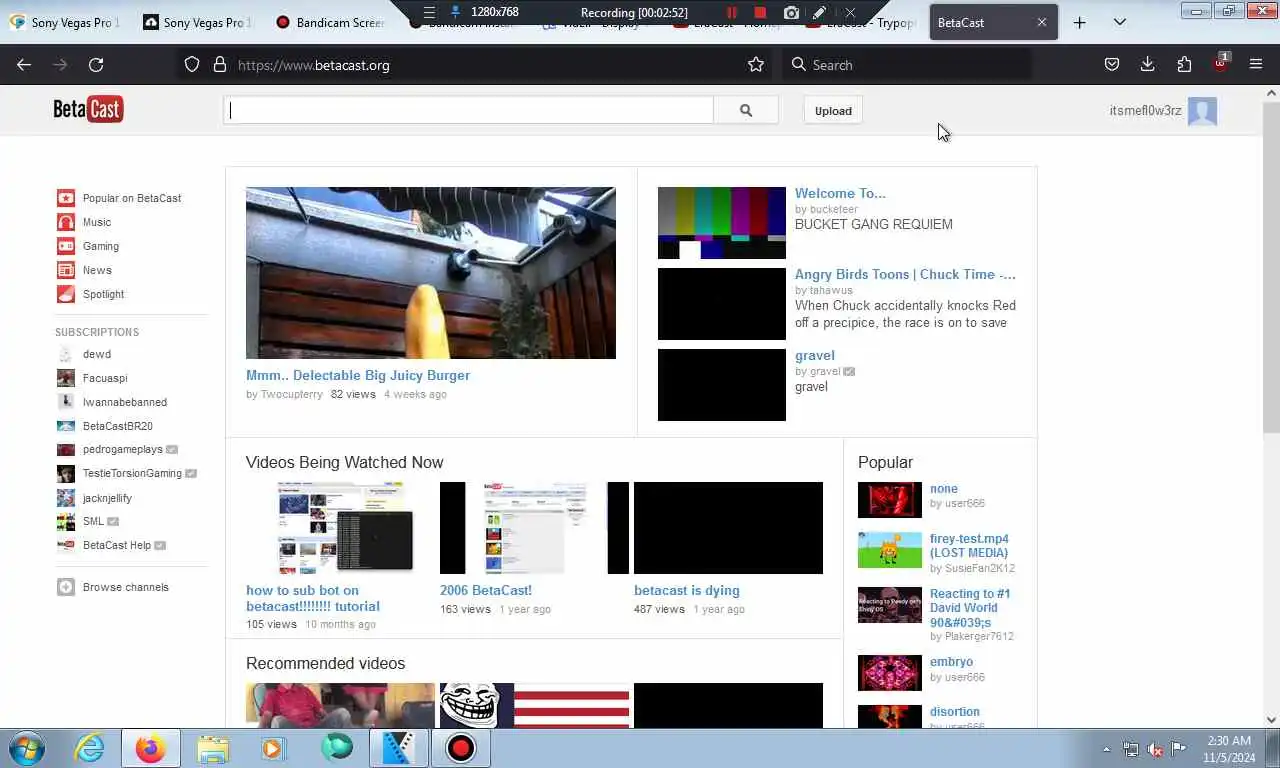The height and width of the screenshot is (768, 1280).
Task: Open the Windows Start button
Action: (x=27, y=748)
